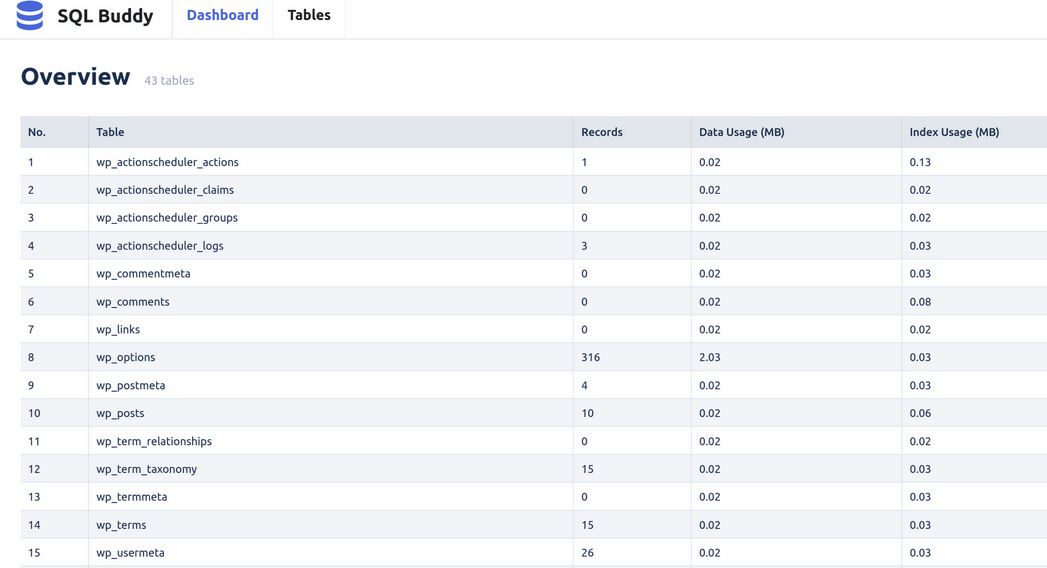Click the Table column header
The image size is (1047, 568).
pyautogui.click(x=110, y=132)
